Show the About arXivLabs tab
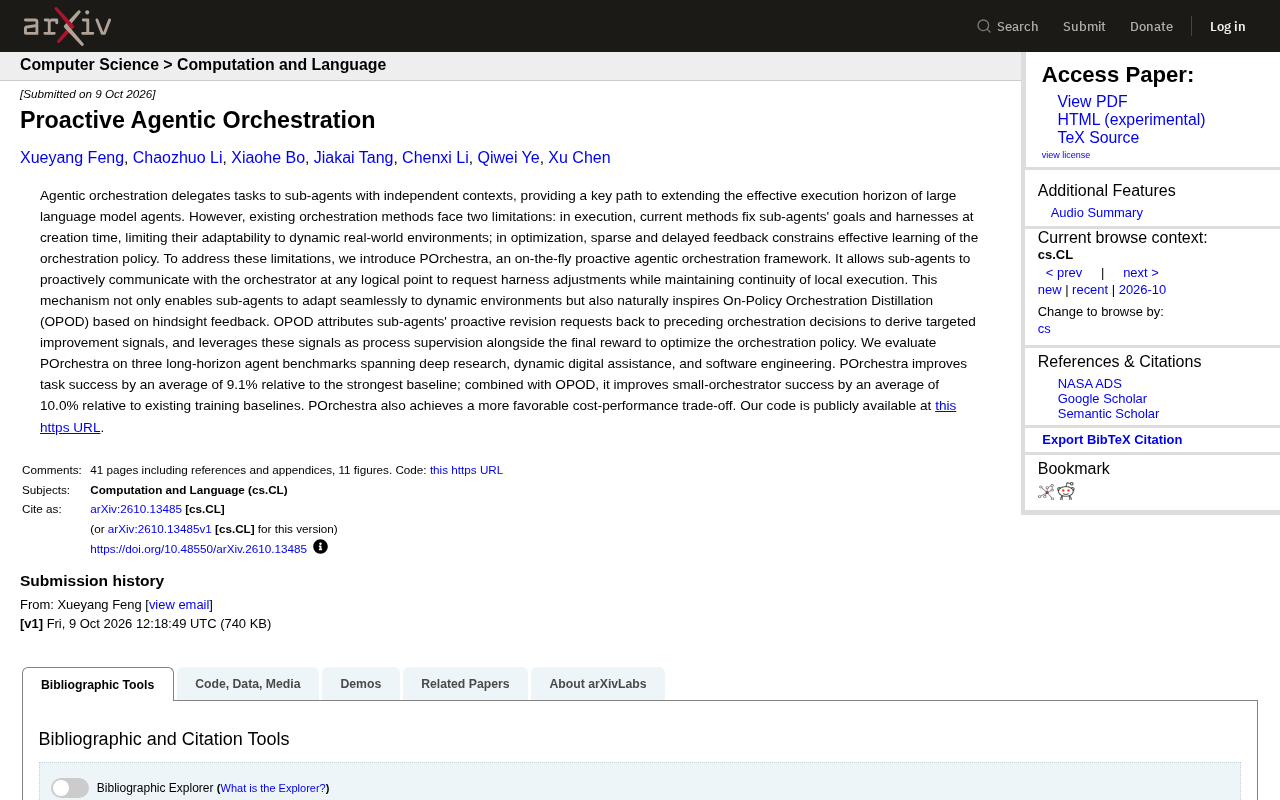The height and width of the screenshot is (800, 1280). tap(598, 684)
